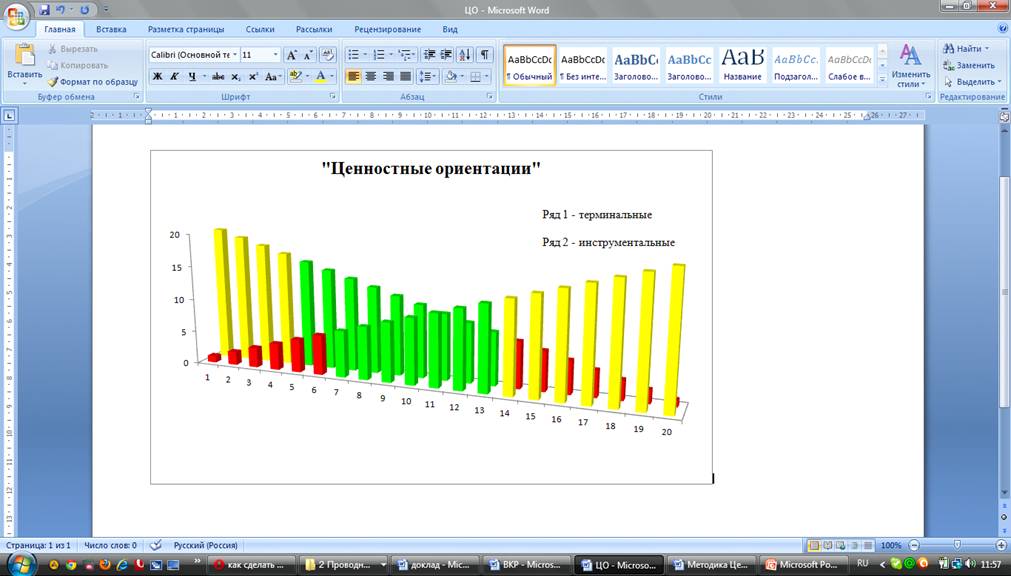Center-align the text

(370, 76)
